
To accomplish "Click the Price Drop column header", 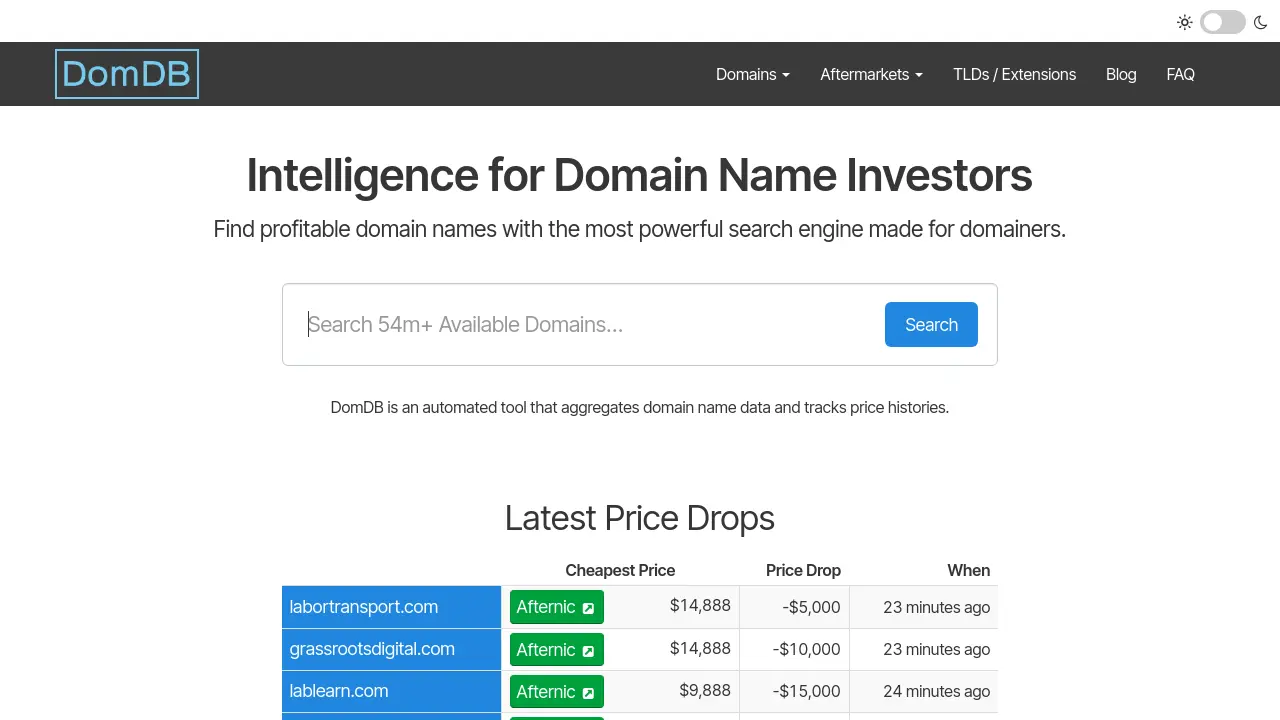I will pyautogui.click(x=803, y=570).
